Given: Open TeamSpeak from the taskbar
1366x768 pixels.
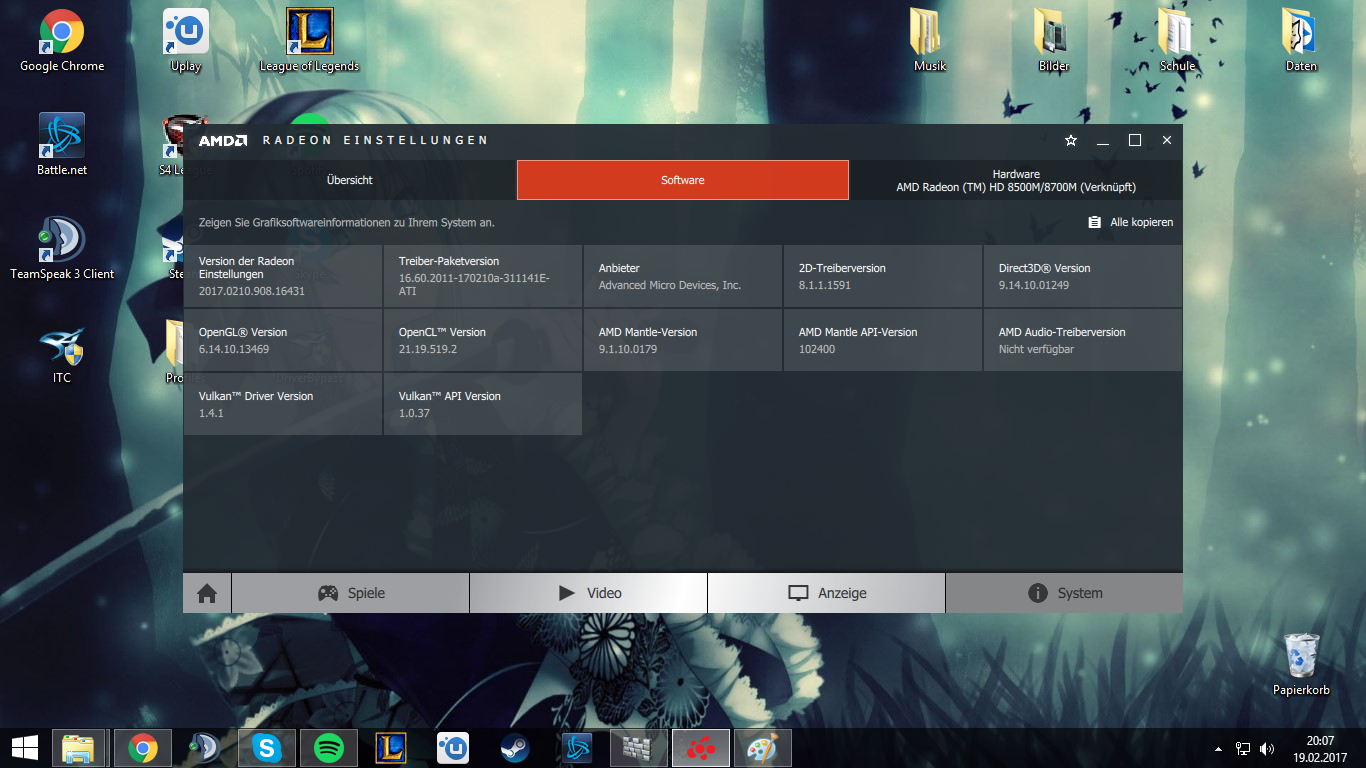Looking at the screenshot, I should tap(205, 748).
